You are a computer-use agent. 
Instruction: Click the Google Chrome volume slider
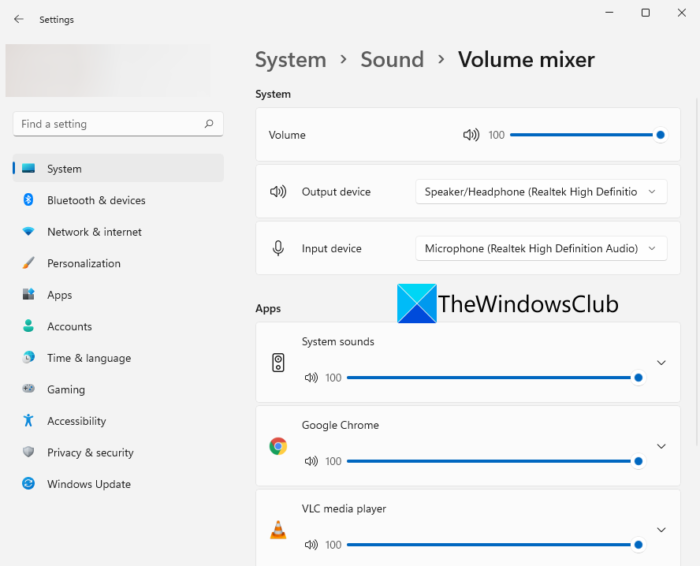point(495,461)
